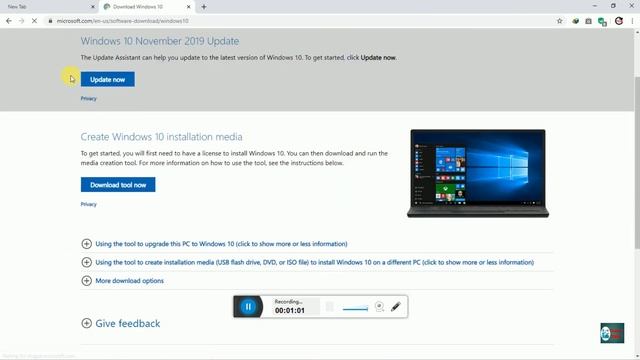Screen dimensions: 640x360
Task: Stop the page from loading
Action: pyautogui.click(x=34, y=21)
